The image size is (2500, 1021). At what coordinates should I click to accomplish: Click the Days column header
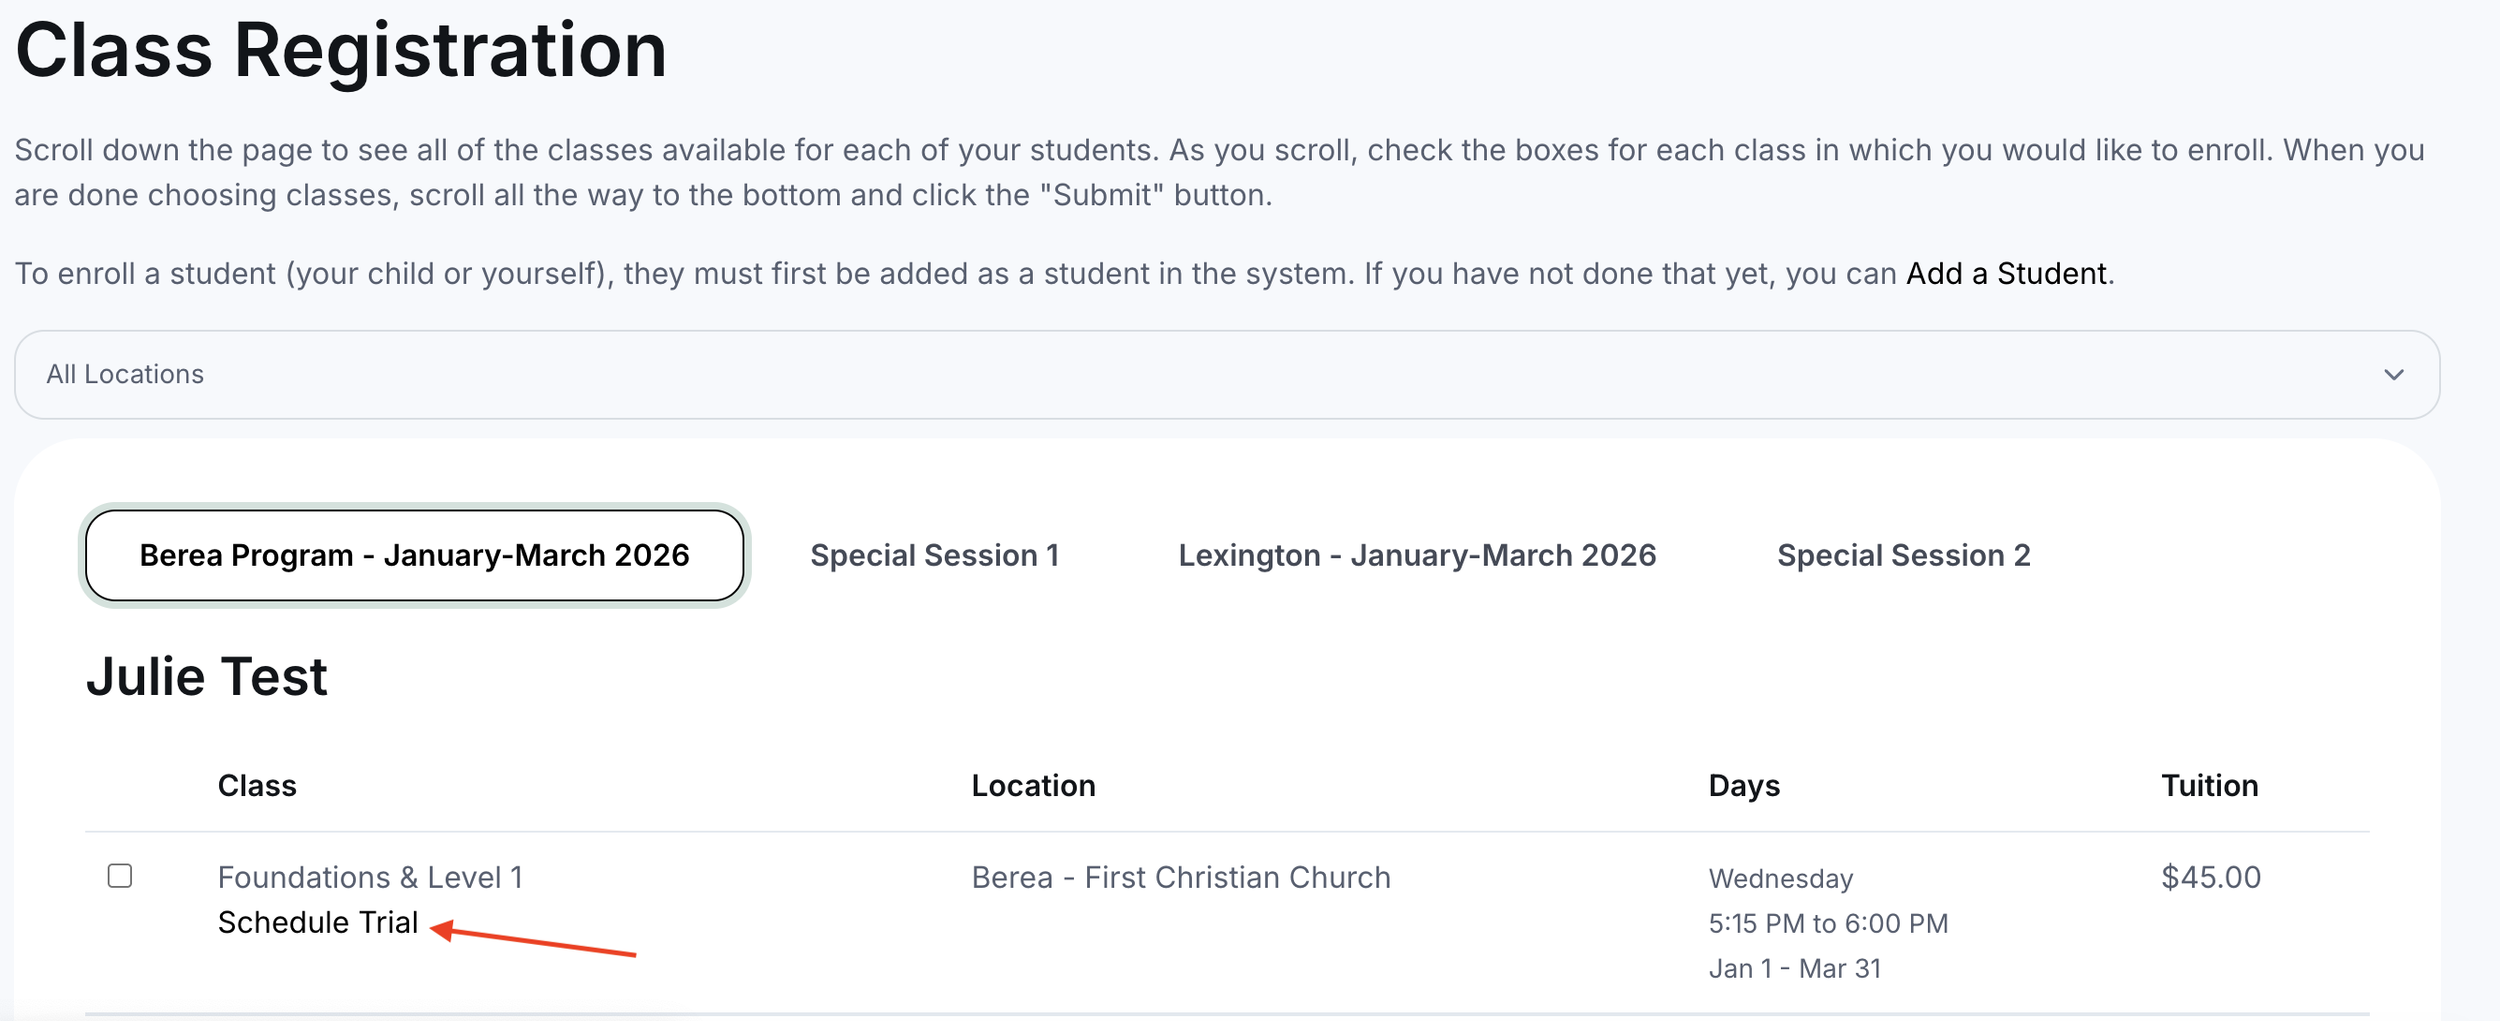1744,786
